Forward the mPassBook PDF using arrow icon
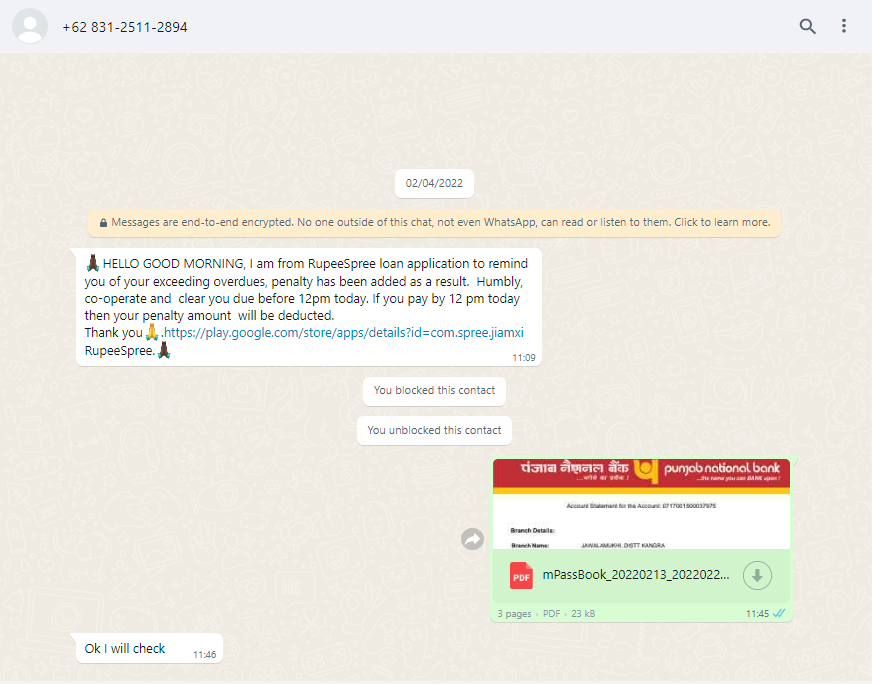Image resolution: width=872 pixels, height=684 pixels. coord(472,539)
